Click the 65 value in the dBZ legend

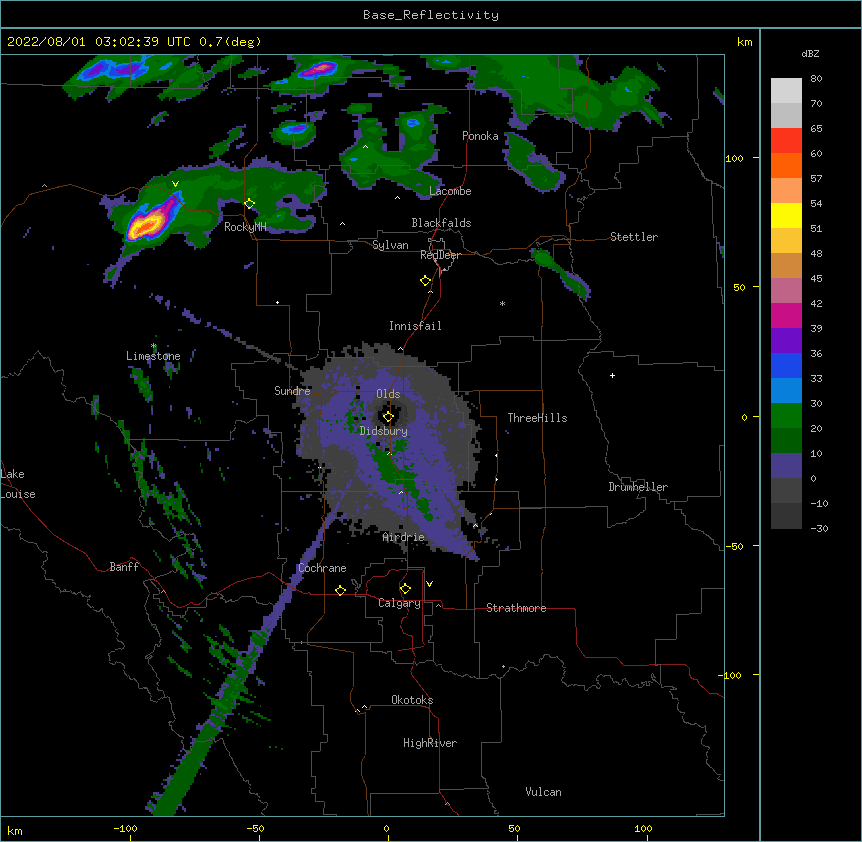point(816,129)
